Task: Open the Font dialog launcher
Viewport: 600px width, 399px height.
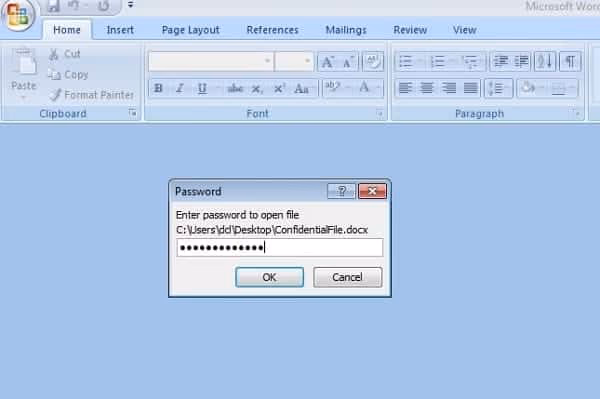Action: point(380,113)
